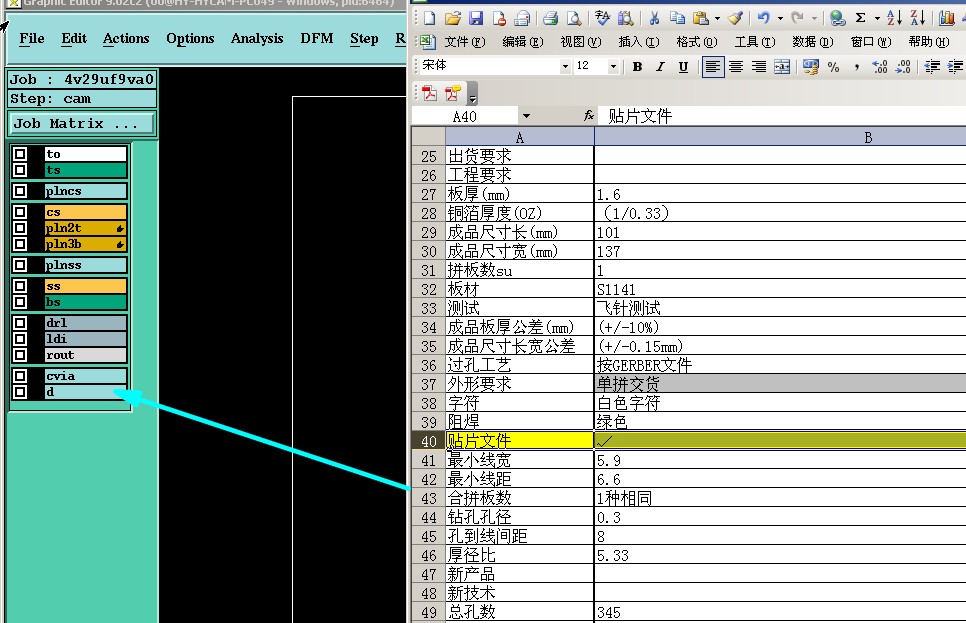This screenshot has height=623, width=966.
Task: Create a new workbook in Excel
Action: pos(429,18)
